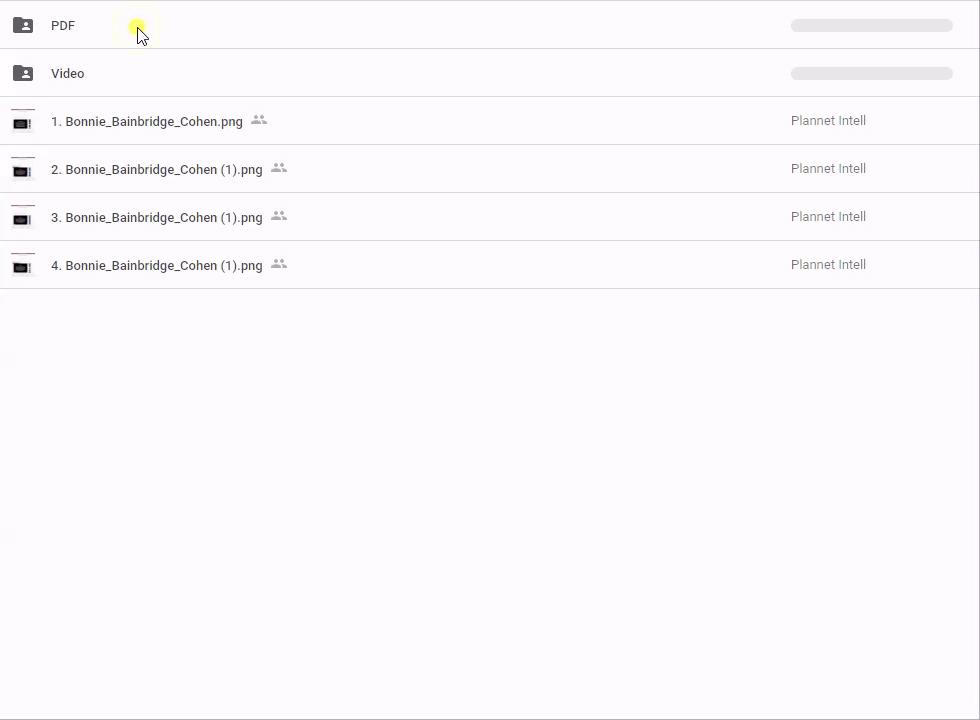Screen dimensions: 980x720
Task: Open the PDF folder by its name
Action: click(x=63, y=26)
